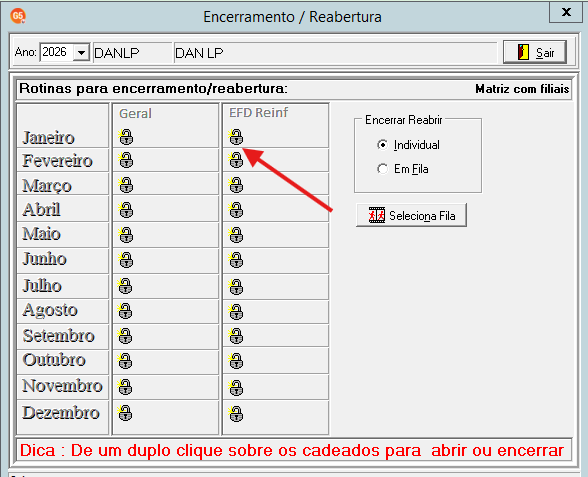Viewport: 588px width, 477px height.
Task: Click the Geral padlock for Agosto
Action: [125, 311]
